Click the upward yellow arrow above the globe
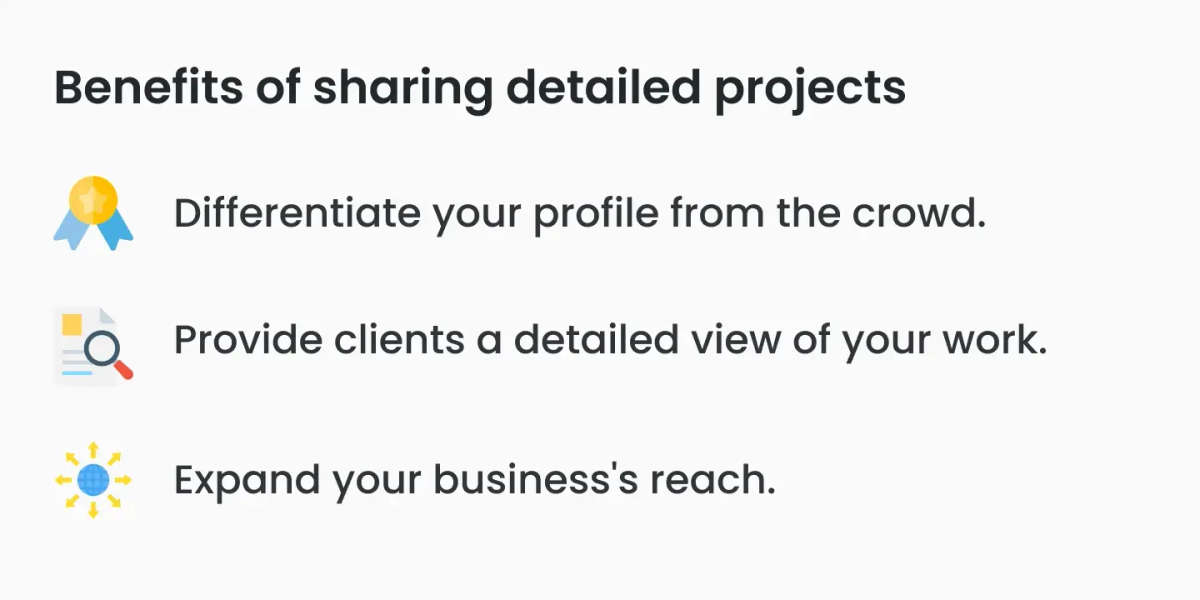The image size is (1200, 600). (93, 450)
